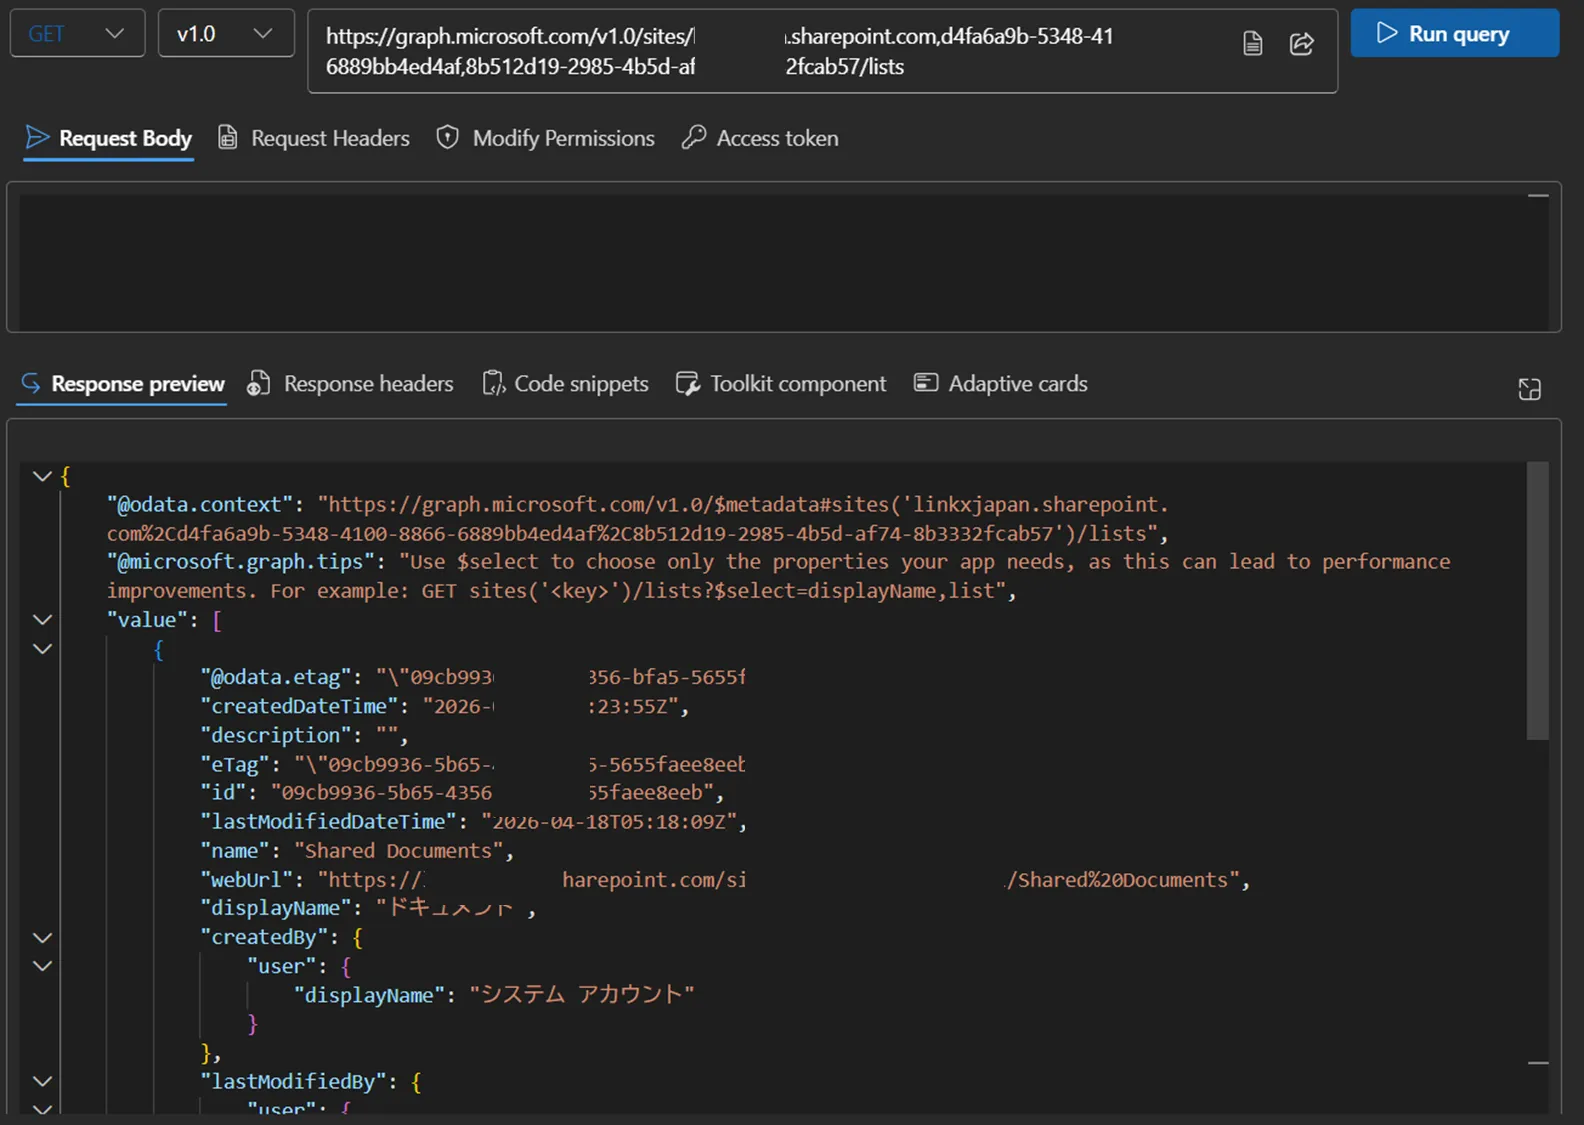The width and height of the screenshot is (1584, 1125).
Task: Click the "eTag" property line
Action: (473, 765)
